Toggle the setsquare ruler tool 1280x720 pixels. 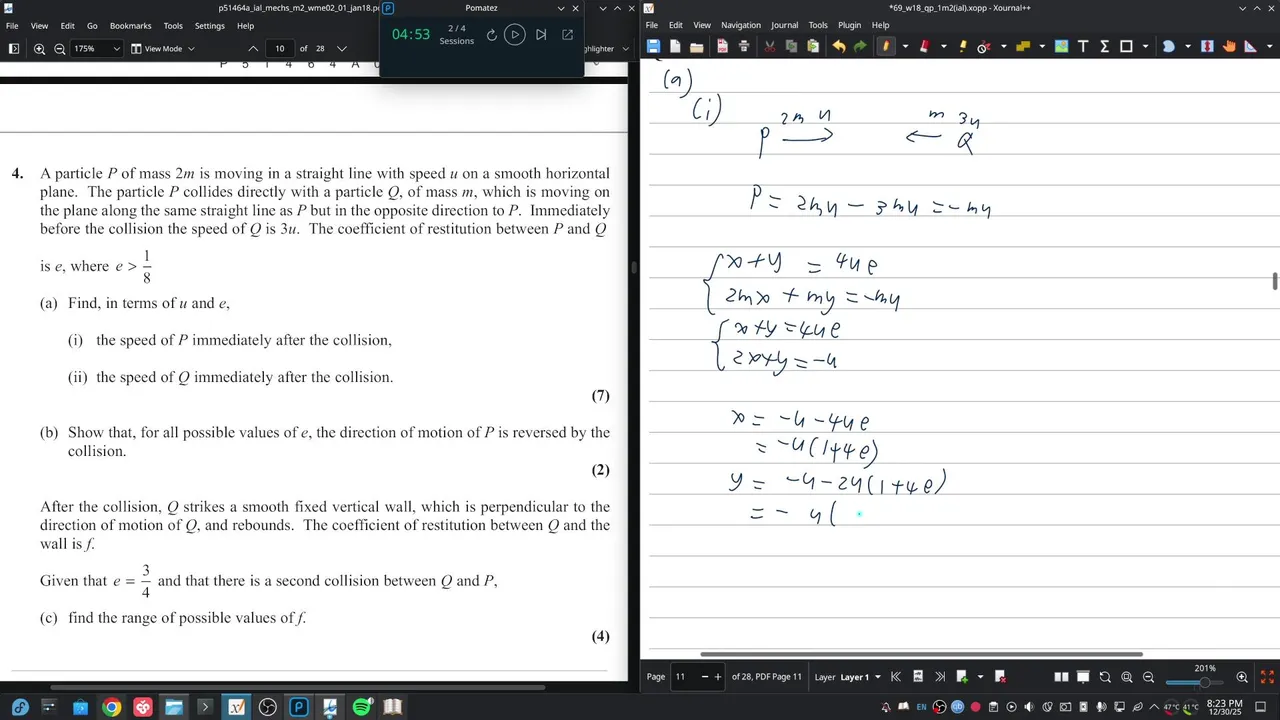[1251, 46]
